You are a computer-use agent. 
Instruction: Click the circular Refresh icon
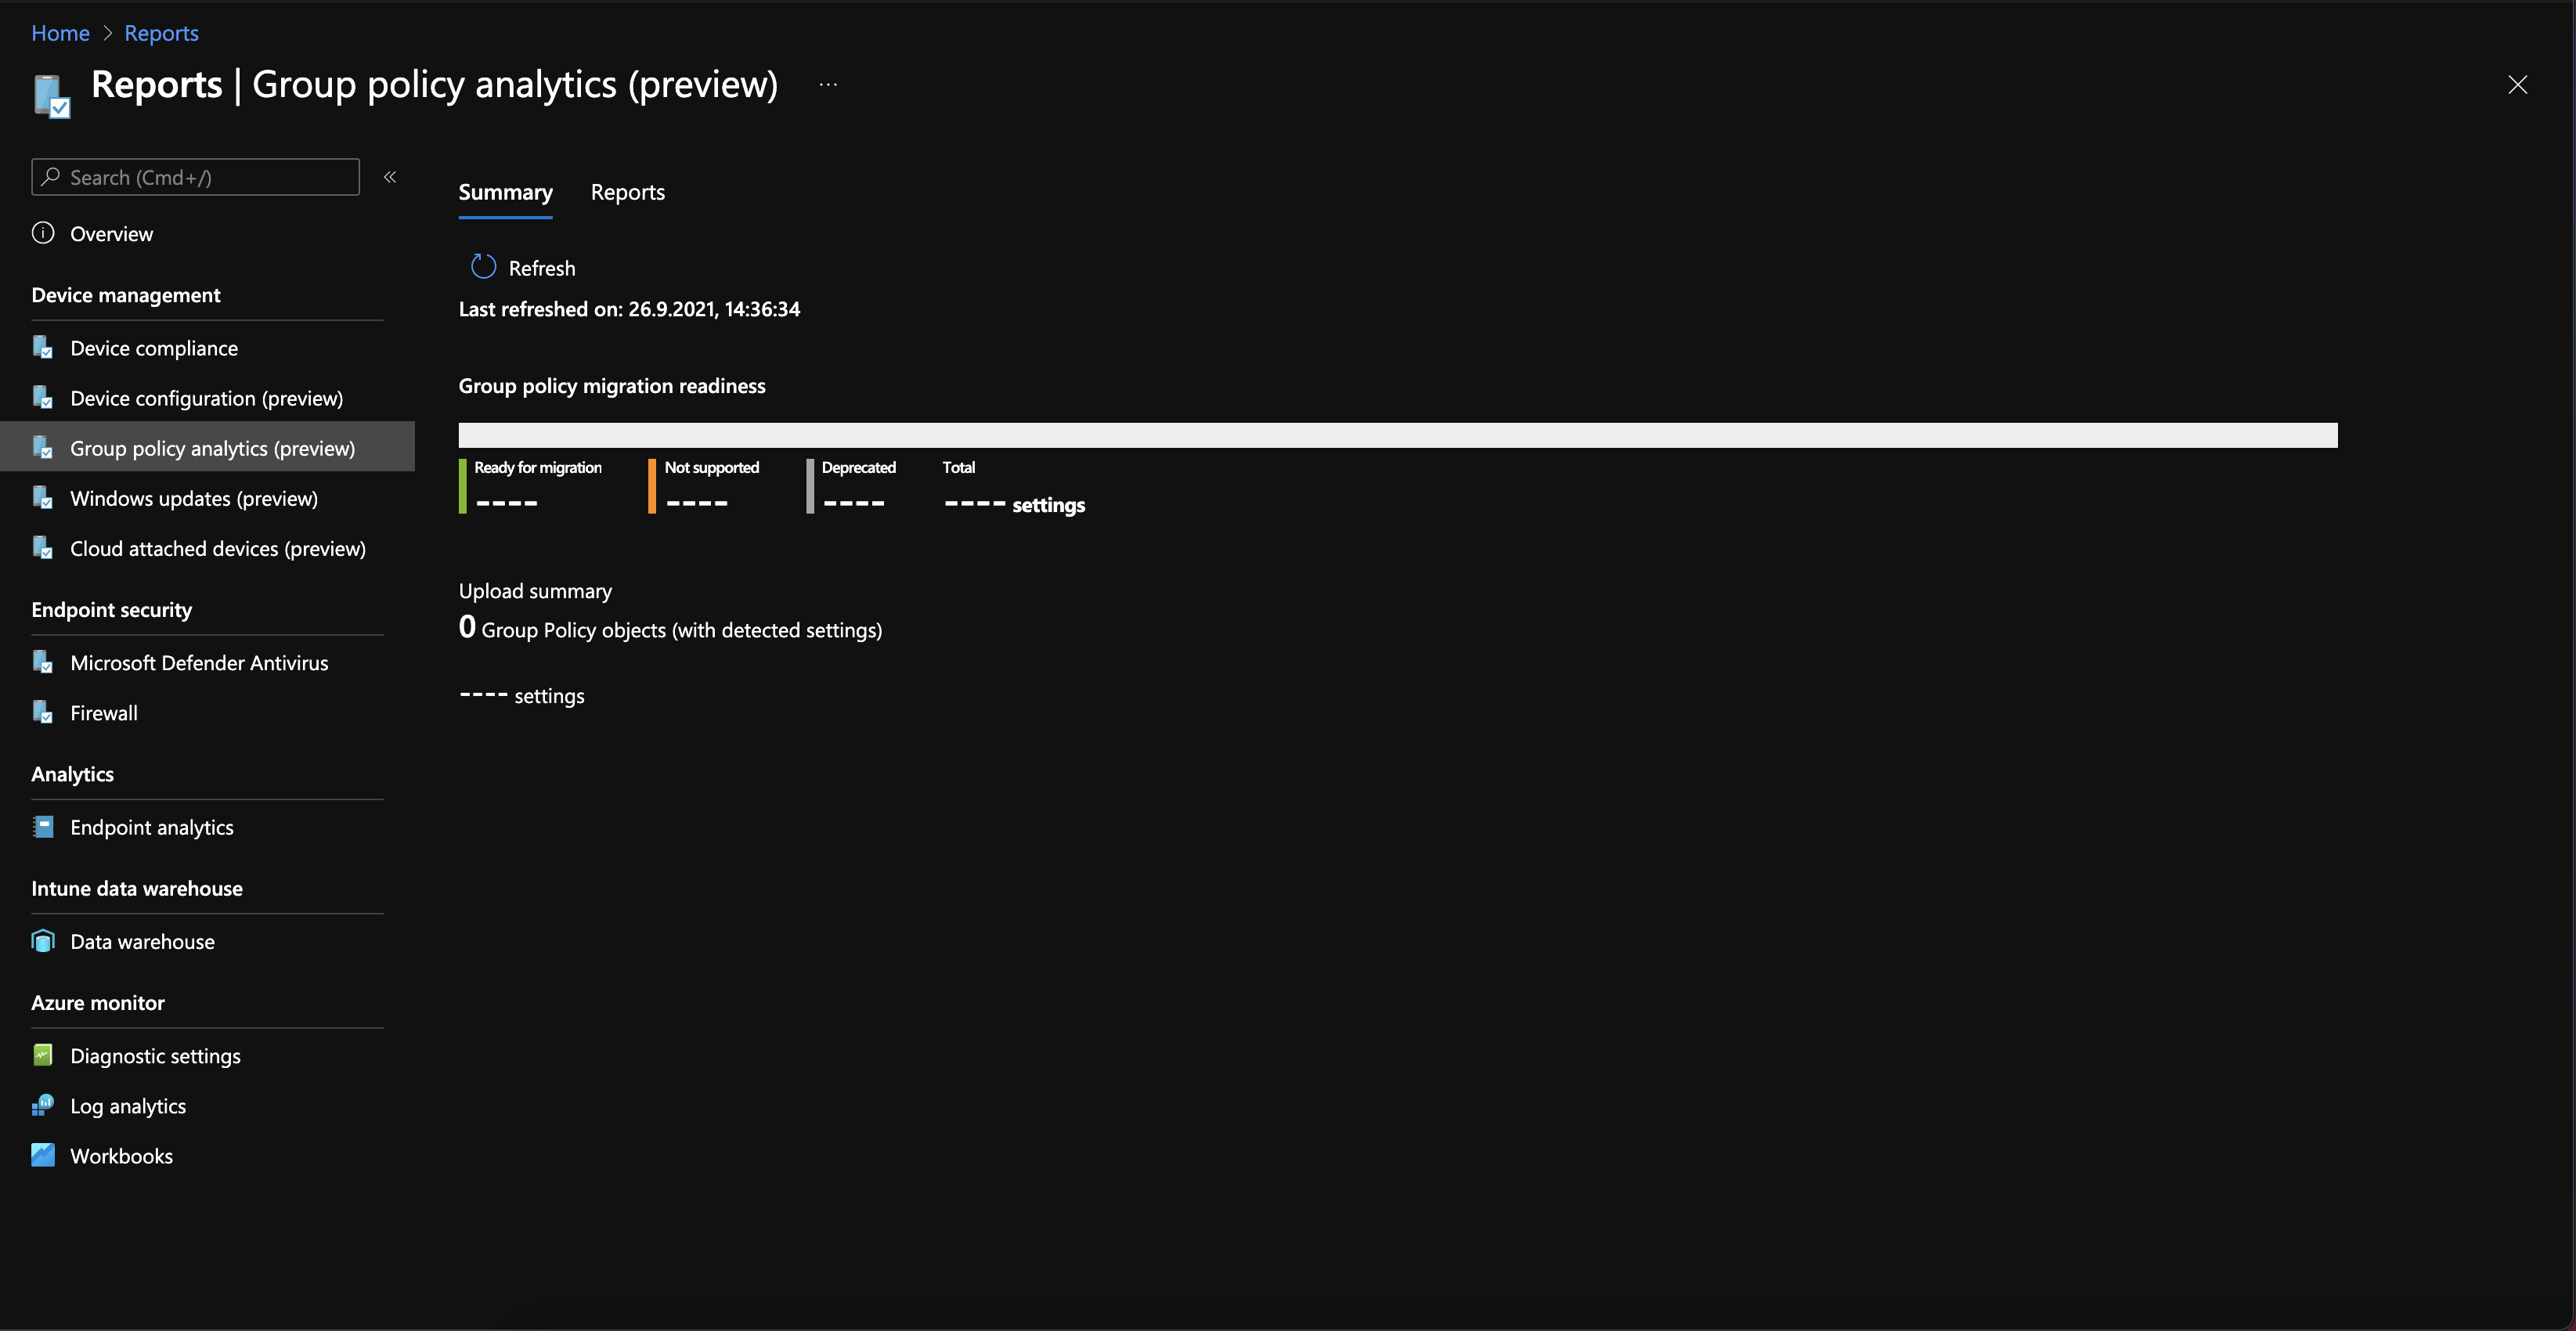[x=484, y=267]
